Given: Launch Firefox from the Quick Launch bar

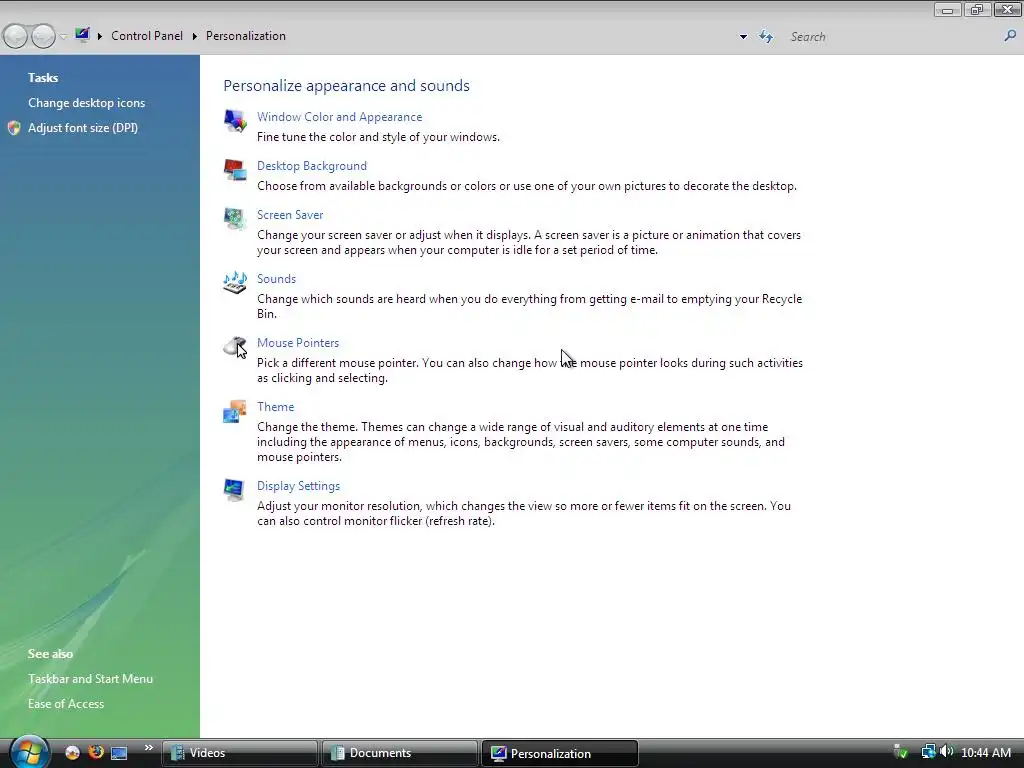Looking at the screenshot, I should tap(96, 752).
